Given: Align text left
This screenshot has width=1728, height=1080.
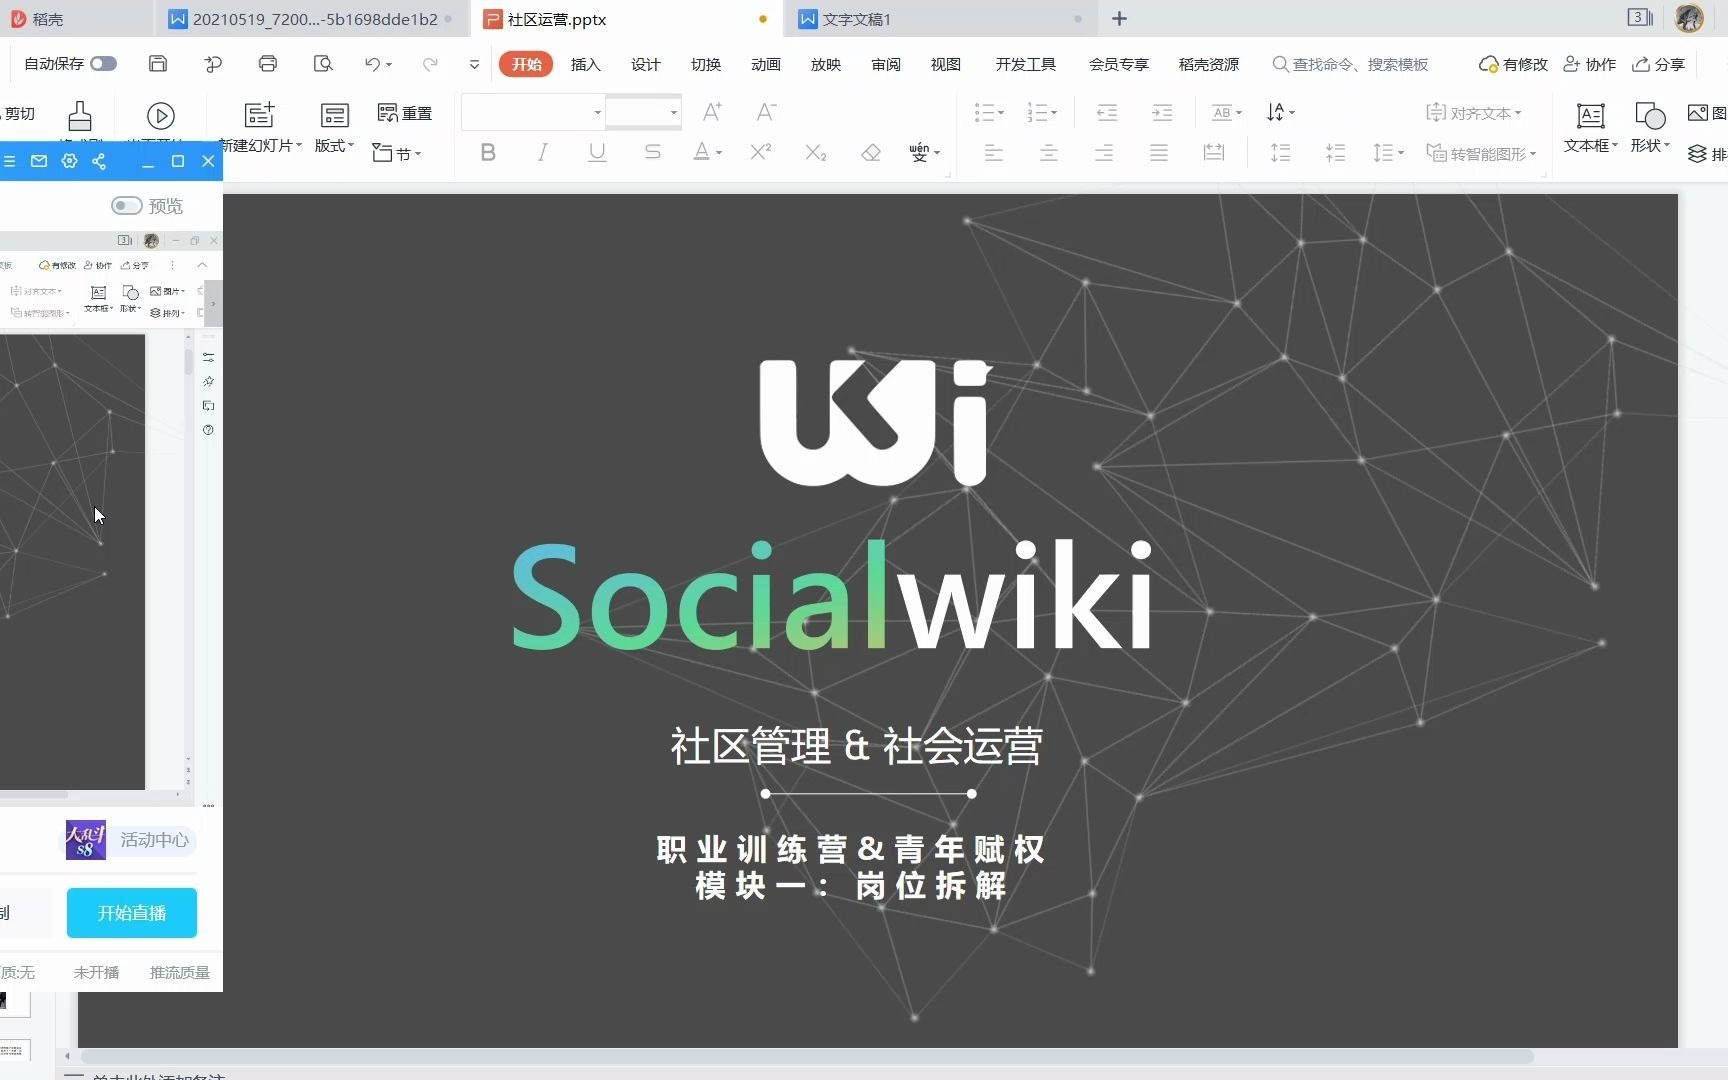Looking at the screenshot, I should [993, 153].
